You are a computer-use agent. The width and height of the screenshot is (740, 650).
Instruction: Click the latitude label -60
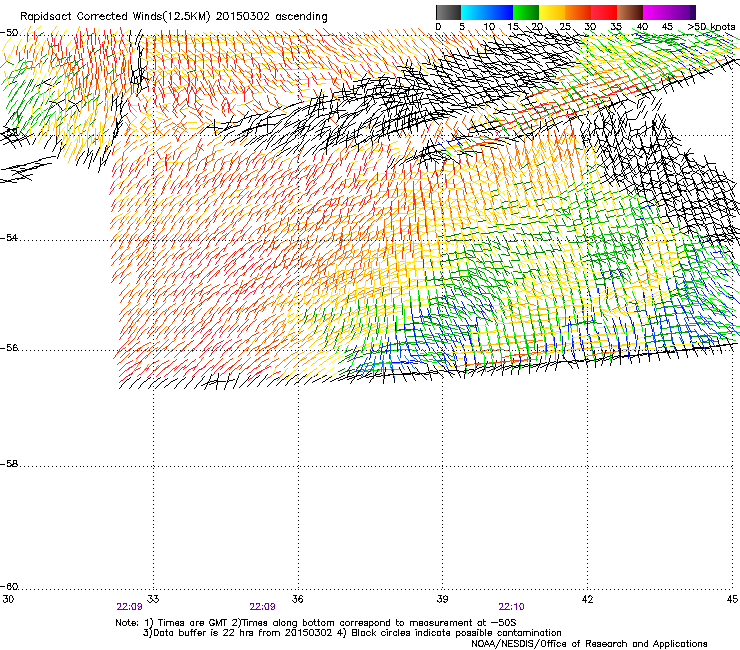click(x=9, y=587)
